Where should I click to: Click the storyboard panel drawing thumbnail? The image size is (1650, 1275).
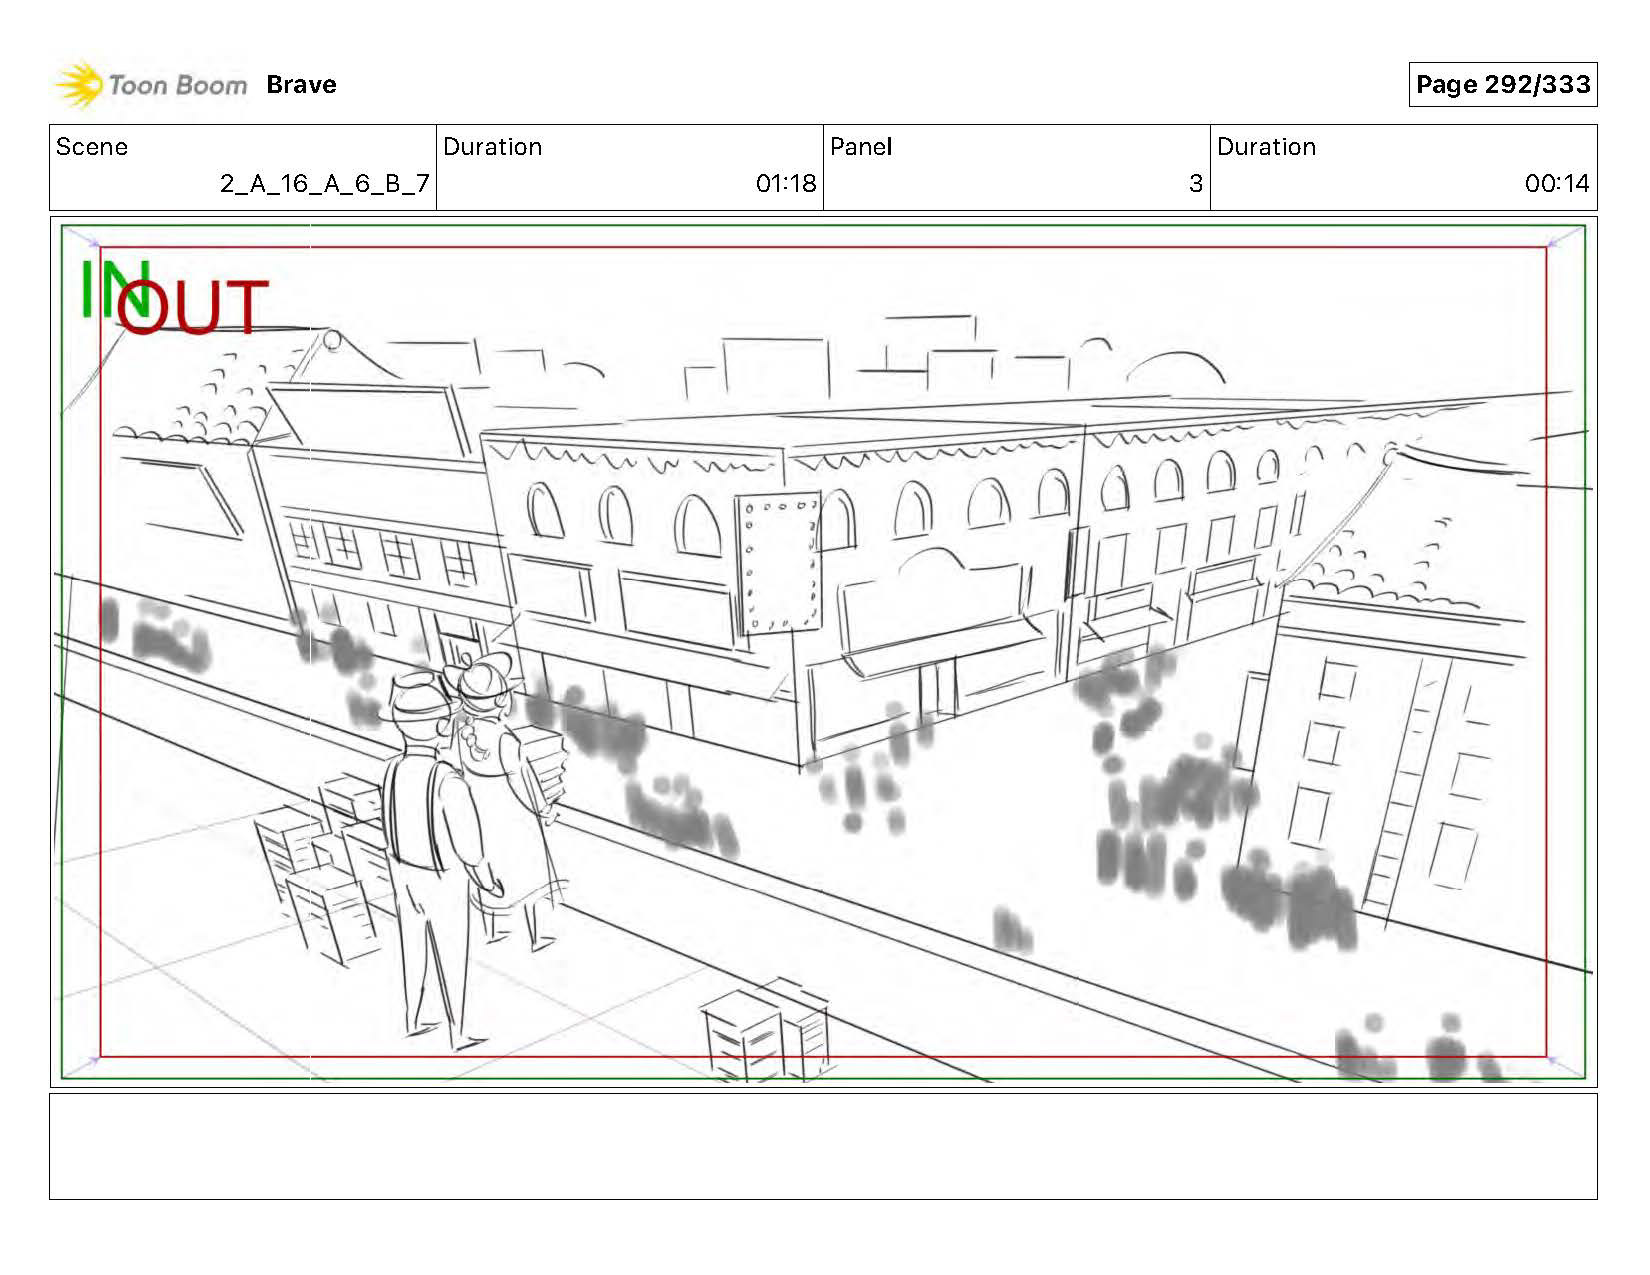pyautogui.click(x=823, y=652)
